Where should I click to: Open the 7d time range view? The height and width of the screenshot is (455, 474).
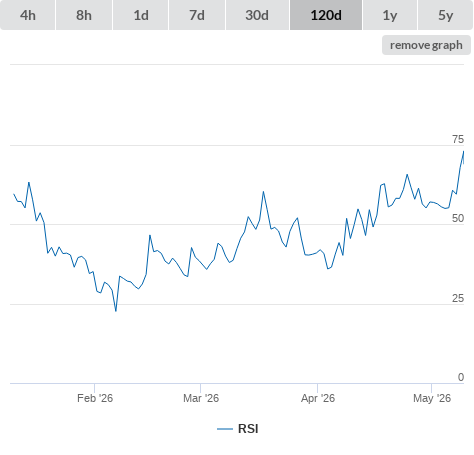197,15
